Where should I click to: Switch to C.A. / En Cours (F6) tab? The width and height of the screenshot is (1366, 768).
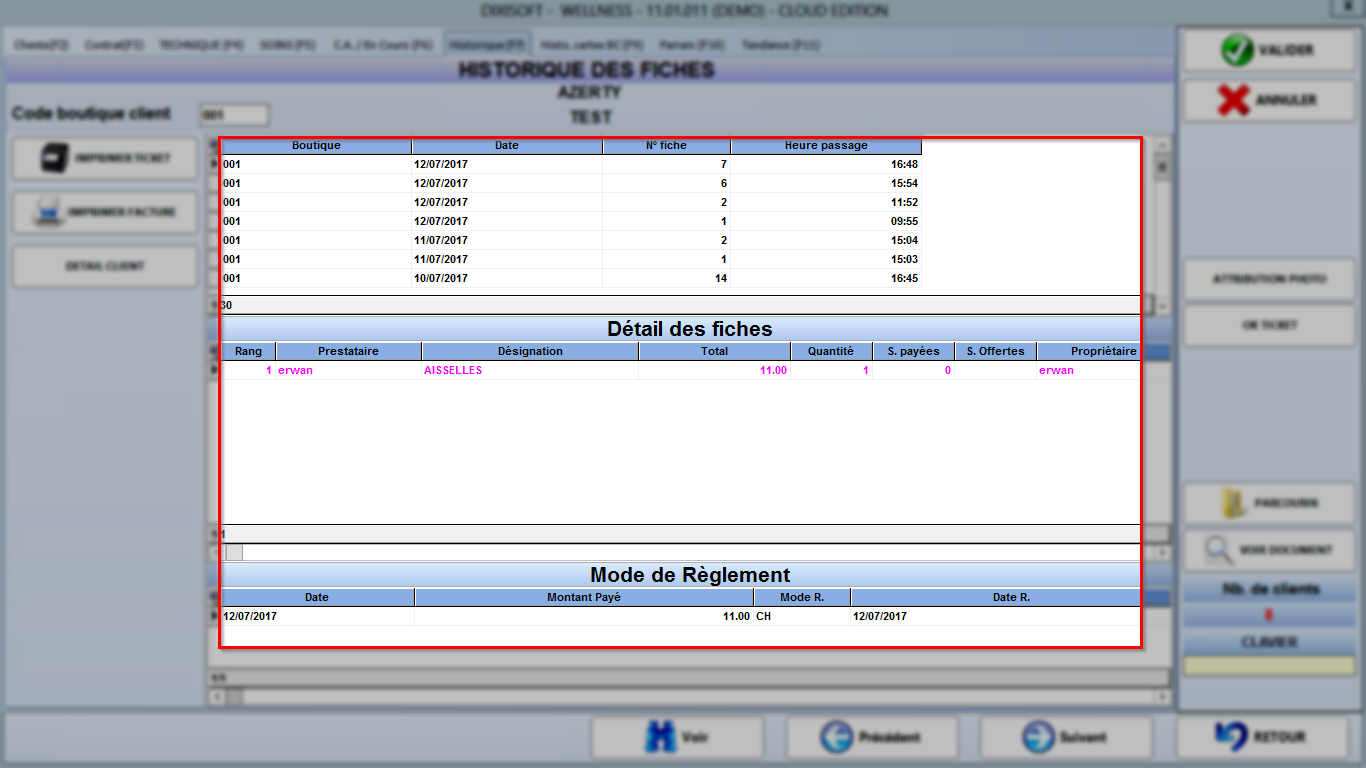tap(383, 45)
